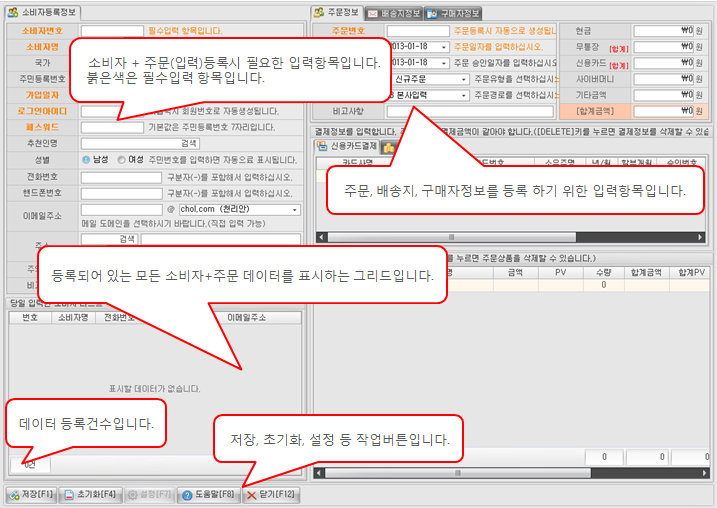Viewport: 717px width, 508px height.
Task: Click the 소비자명 column header
Action: coord(73,317)
